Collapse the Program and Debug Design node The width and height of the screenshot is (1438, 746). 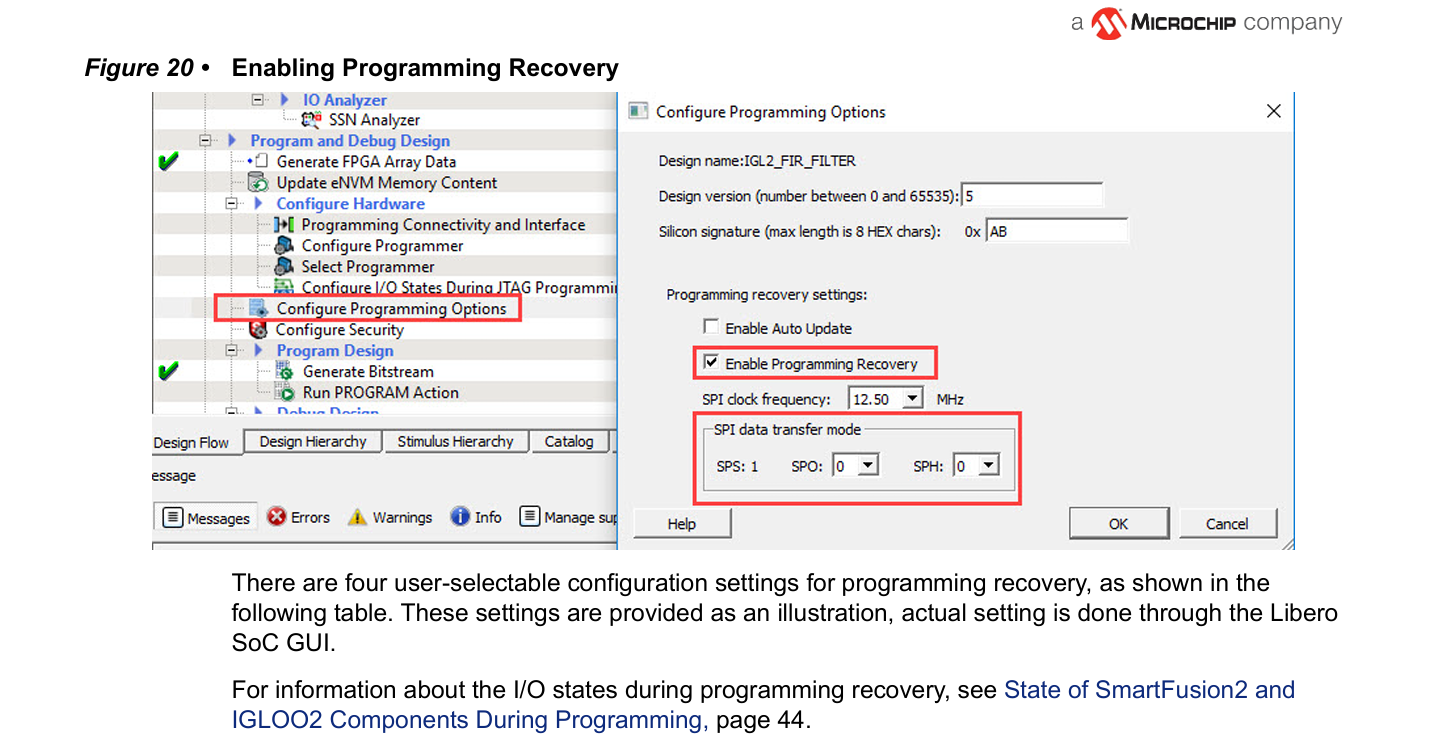point(206,141)
